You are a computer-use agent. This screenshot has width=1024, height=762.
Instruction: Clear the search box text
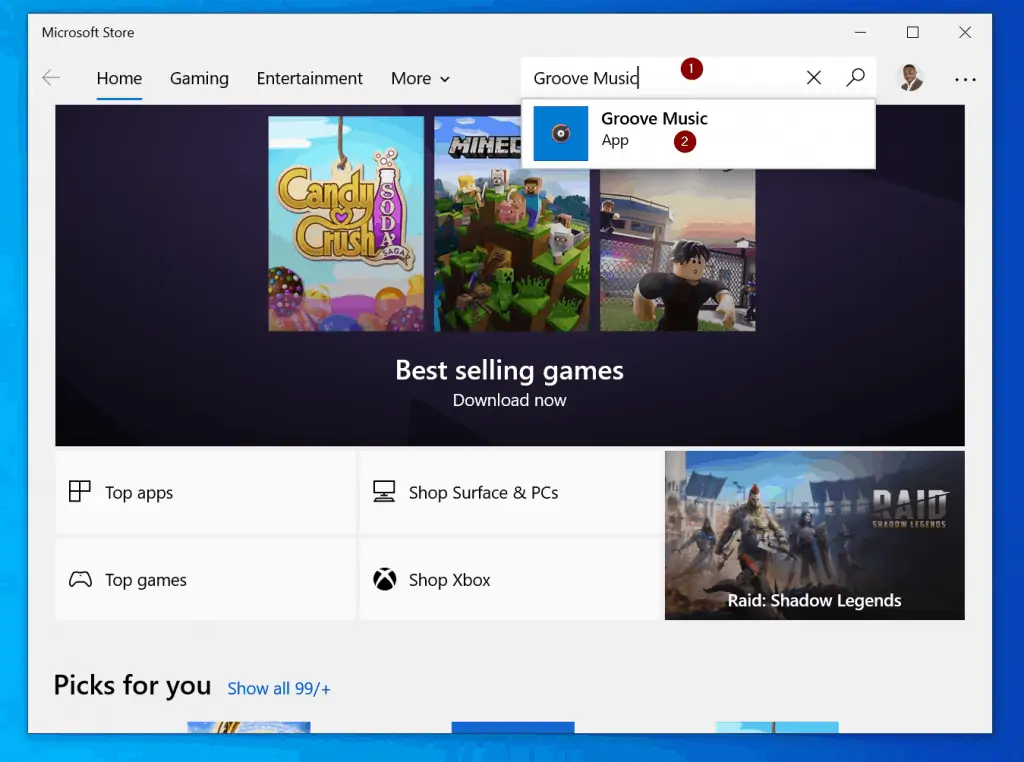pyautogui.click(x=814, y=78)
